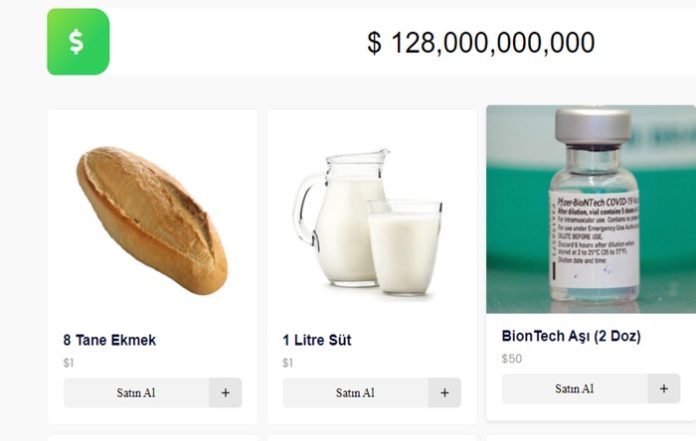Image resolution: width=696 pixels, height=441 pixels.
Task: Click the $128,000,000,000 balance amount
Action: point(481,43)
